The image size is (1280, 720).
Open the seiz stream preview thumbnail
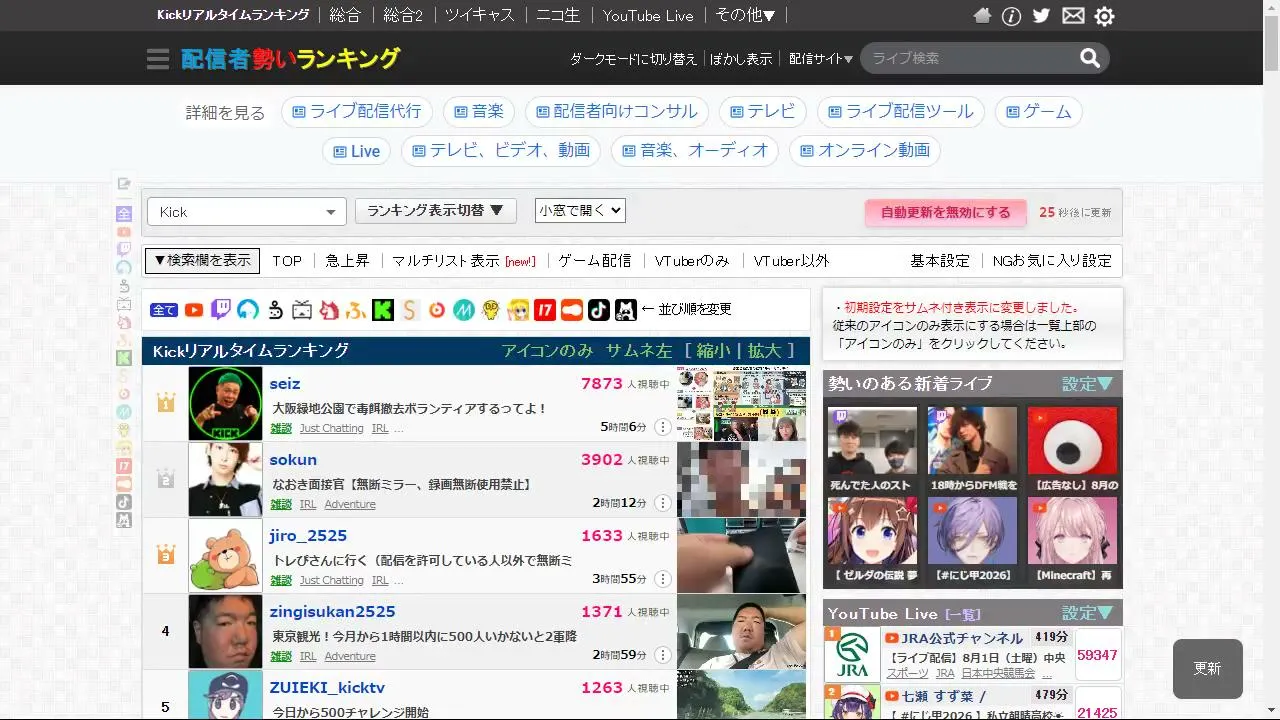pyautogui.click(x=741, y=404)
